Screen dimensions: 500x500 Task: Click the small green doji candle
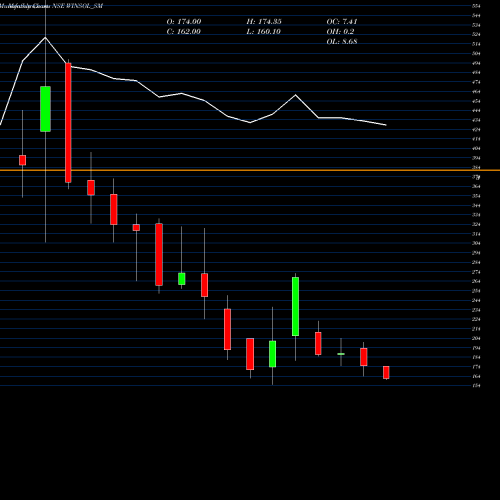click(341, 354)
